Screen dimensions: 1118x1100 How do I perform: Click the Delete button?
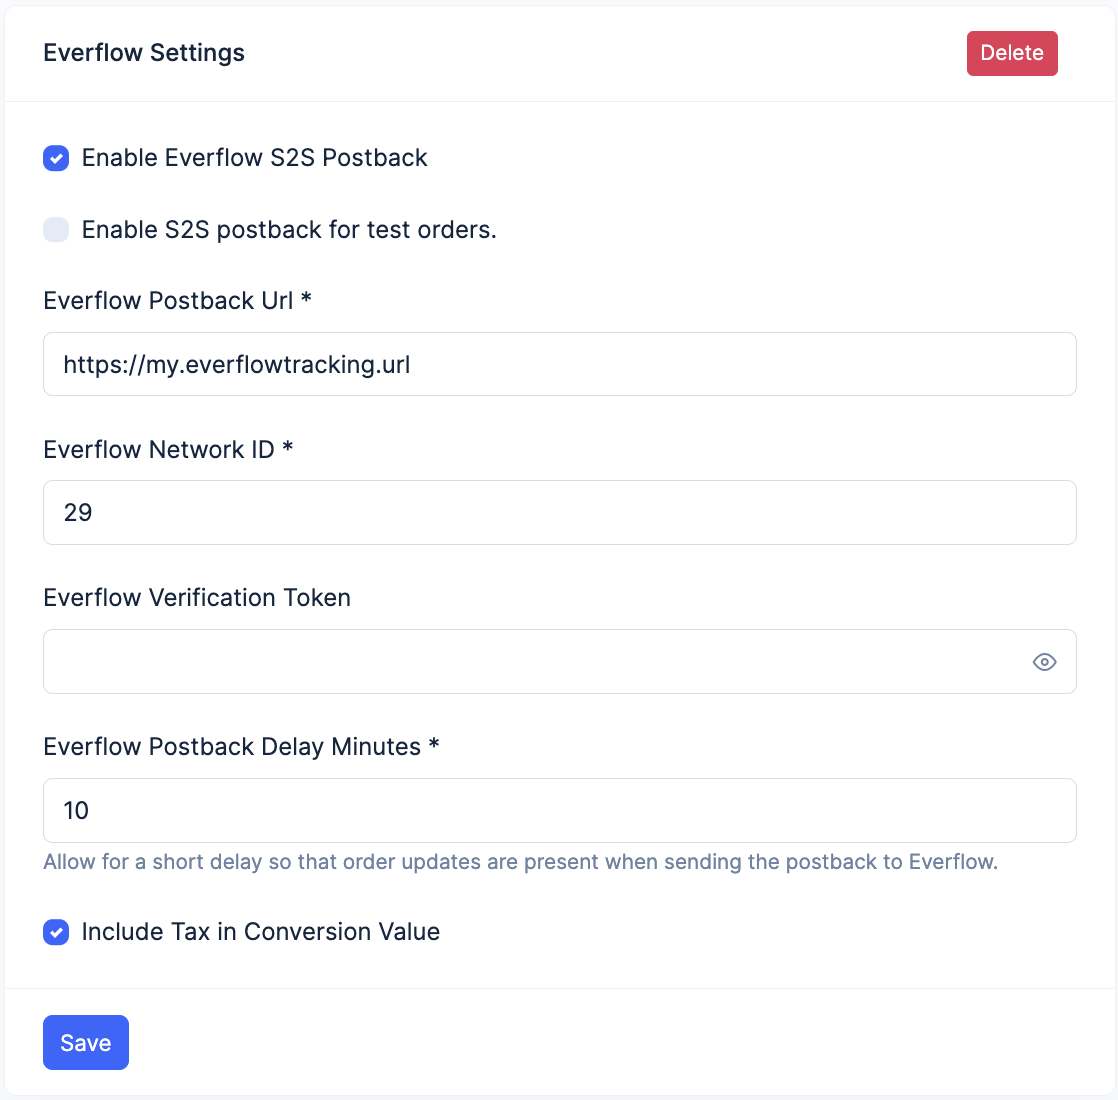coord(1012,53)
